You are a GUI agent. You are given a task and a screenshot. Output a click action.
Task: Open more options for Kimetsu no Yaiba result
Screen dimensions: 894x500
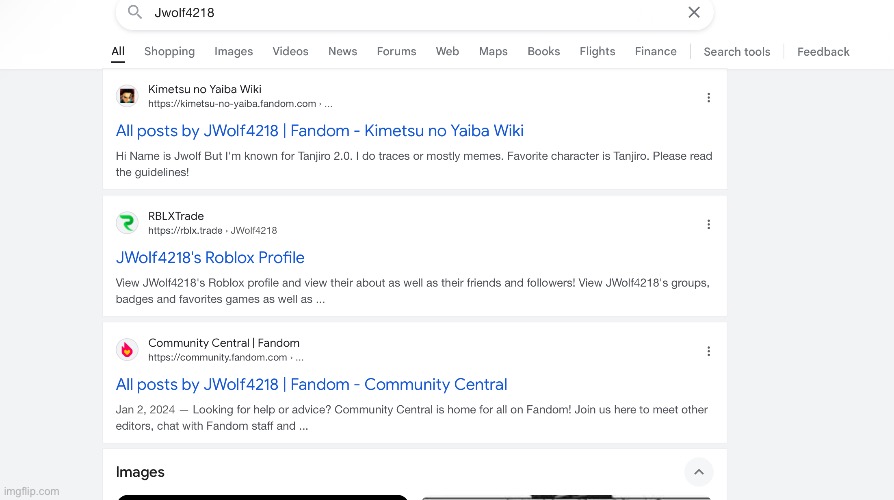tap(709, 97)
